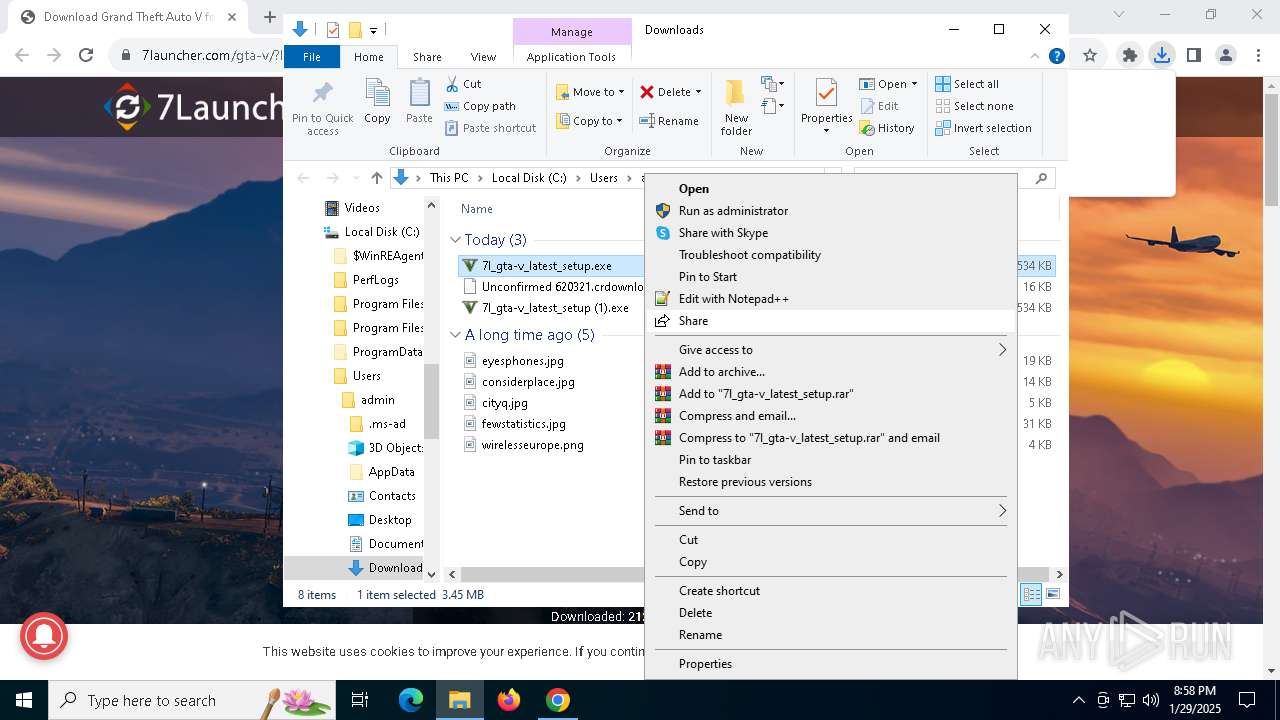Viewport: 1280px width, 720px height.
Task: Click the Pin to Quick access icon
Action: point(322,95)
